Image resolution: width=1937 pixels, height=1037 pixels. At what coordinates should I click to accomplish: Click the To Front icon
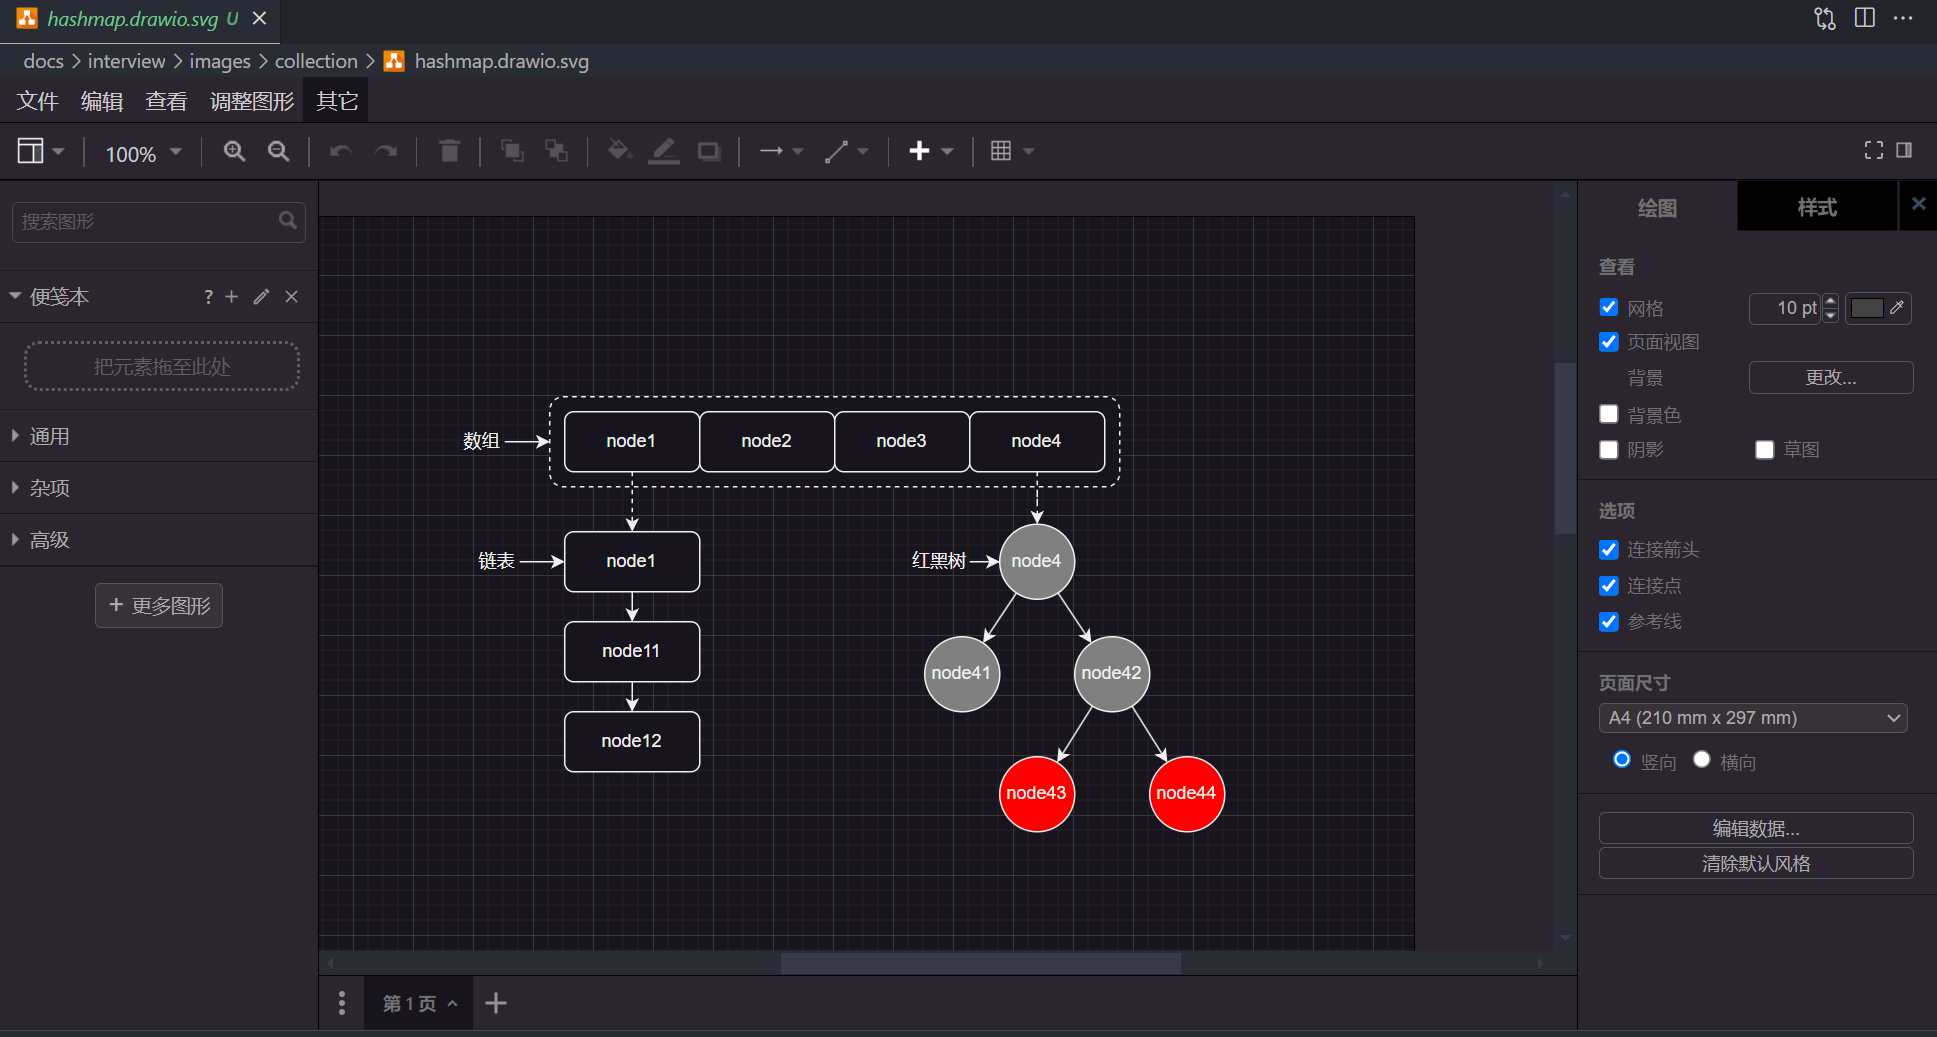tap(512, 151)
